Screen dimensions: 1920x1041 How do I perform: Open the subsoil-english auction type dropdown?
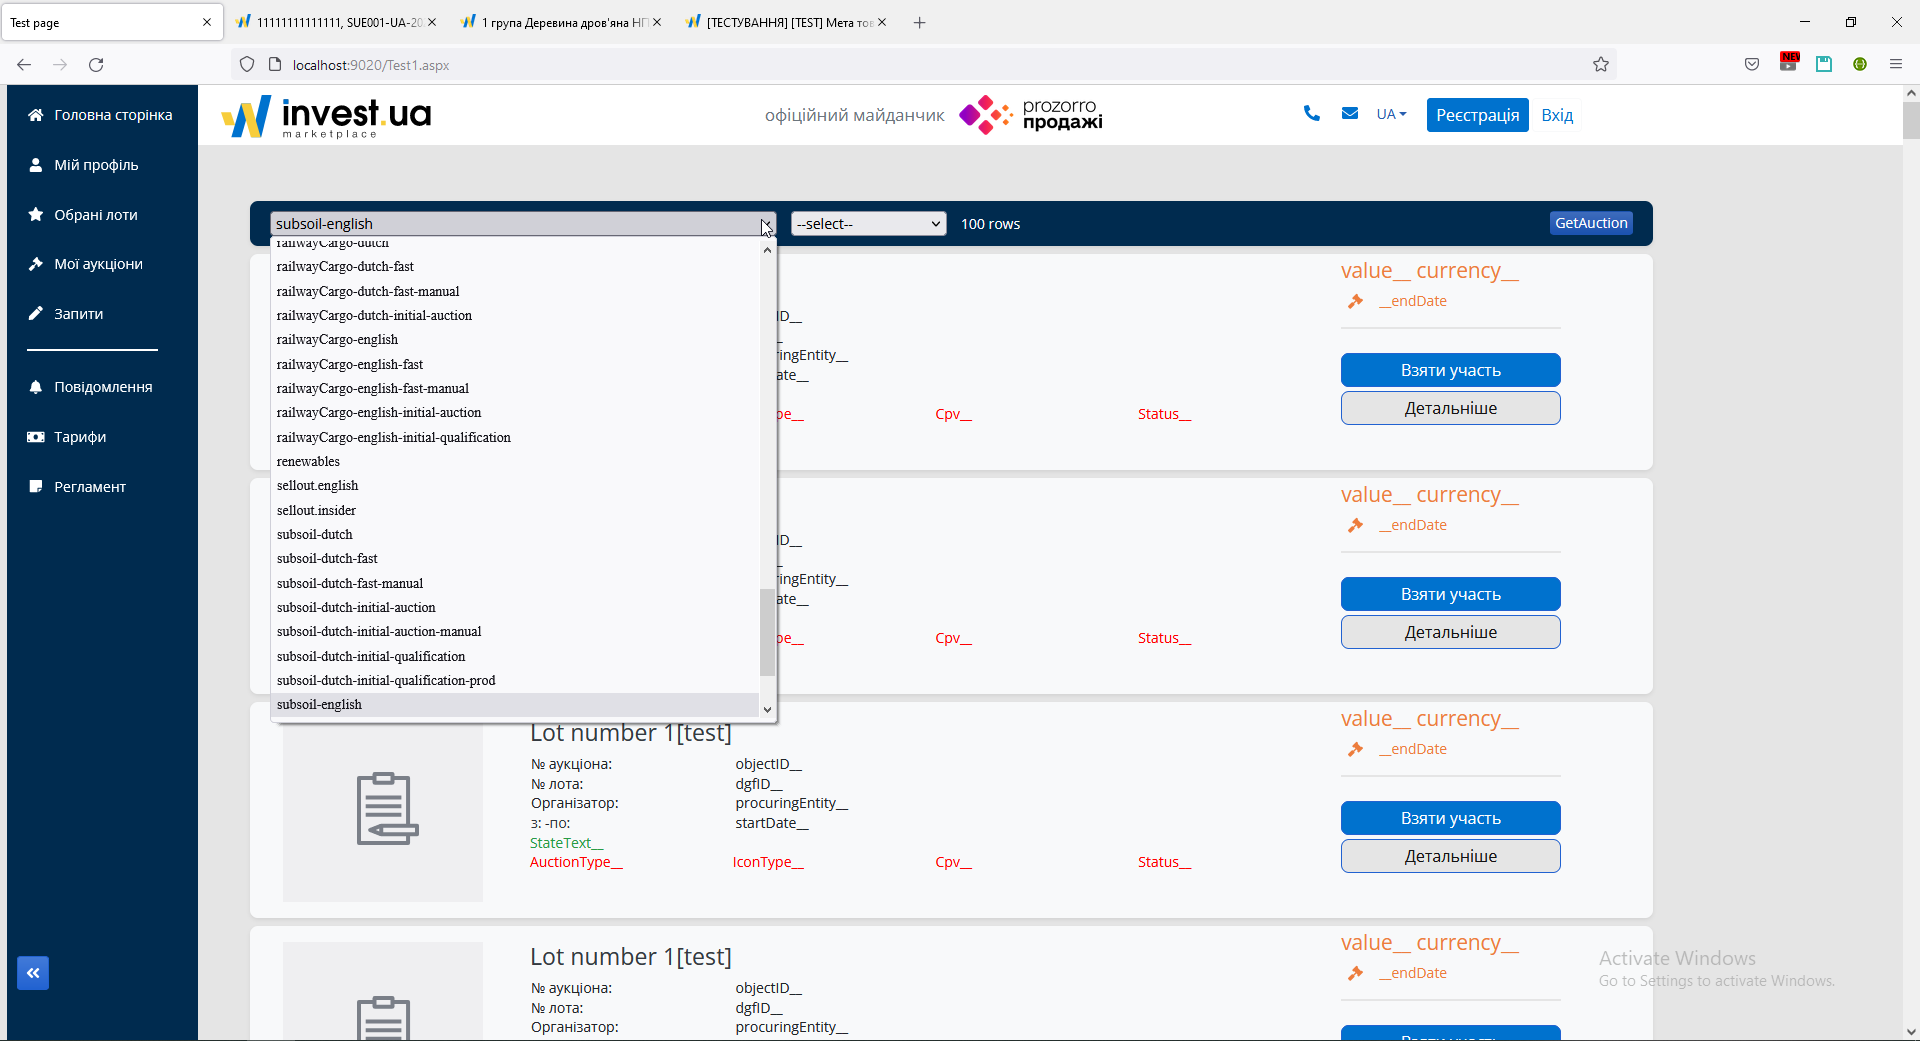(523, 224)
